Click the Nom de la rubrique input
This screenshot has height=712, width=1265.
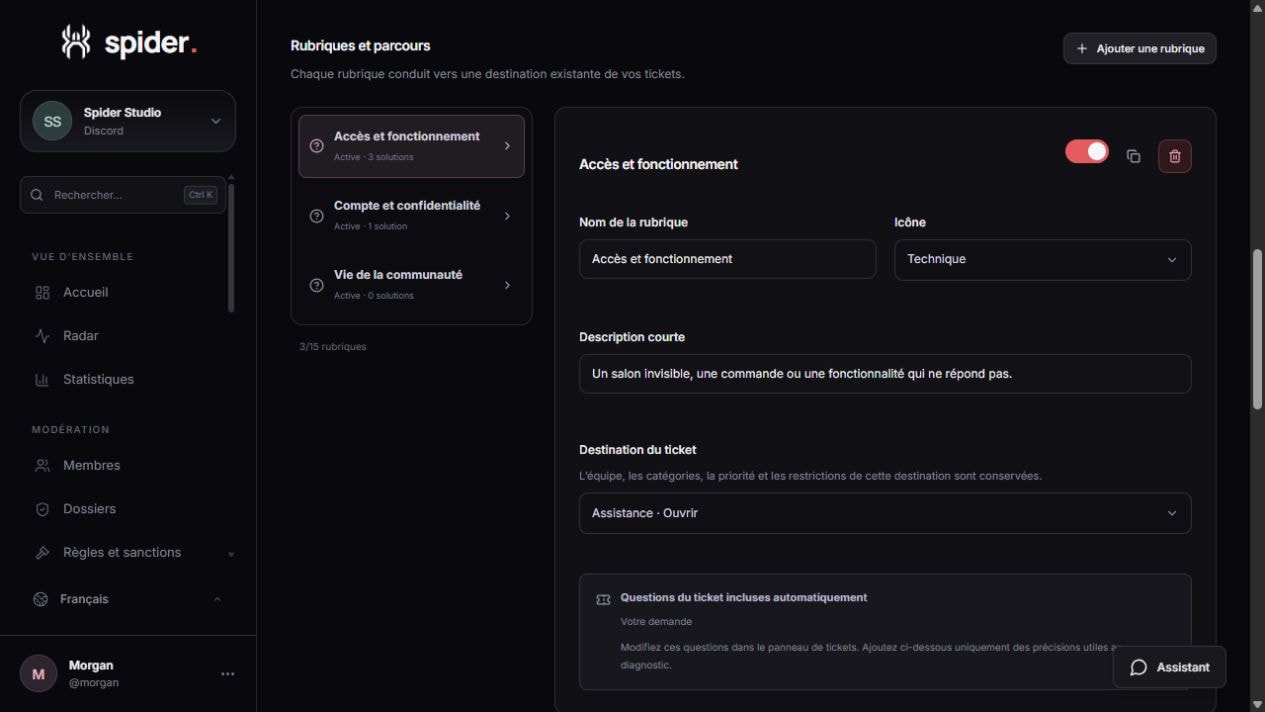(727, 259)
